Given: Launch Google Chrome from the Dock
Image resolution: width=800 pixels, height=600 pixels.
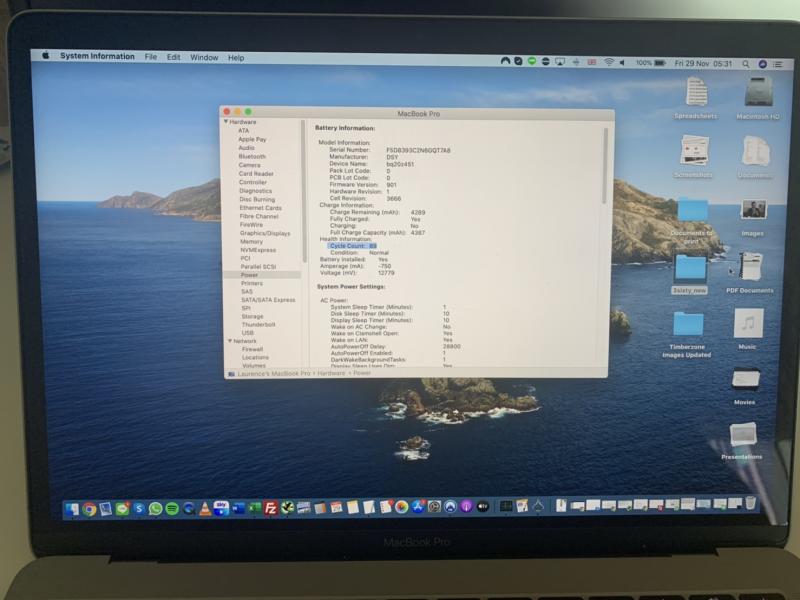Looking at the screenshot, I should click(89, 508).
